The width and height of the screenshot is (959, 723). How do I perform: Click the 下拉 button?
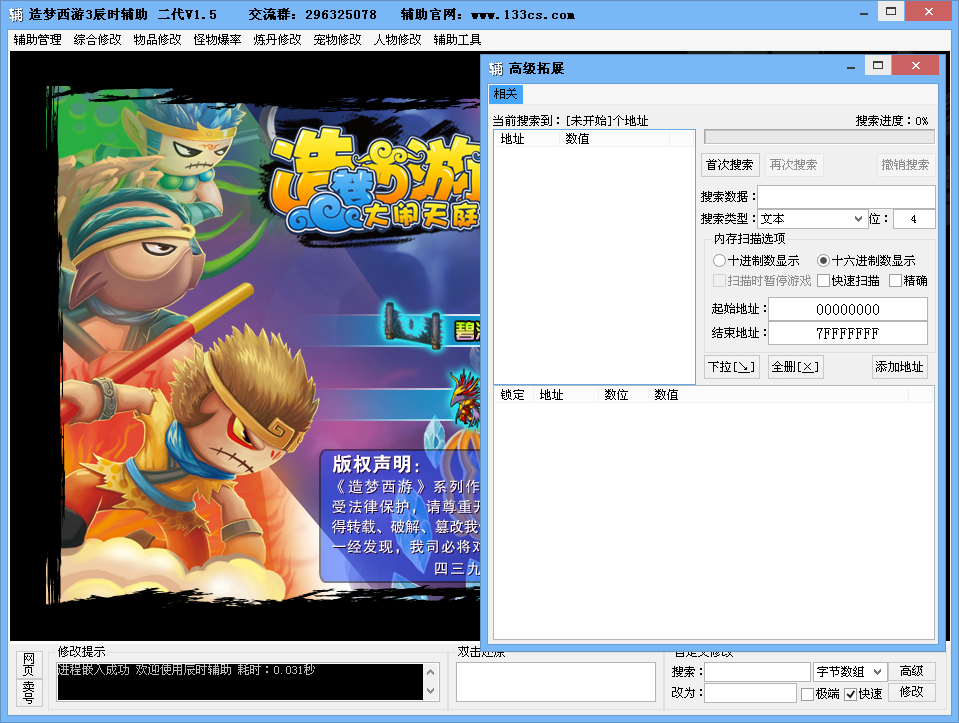731,367
